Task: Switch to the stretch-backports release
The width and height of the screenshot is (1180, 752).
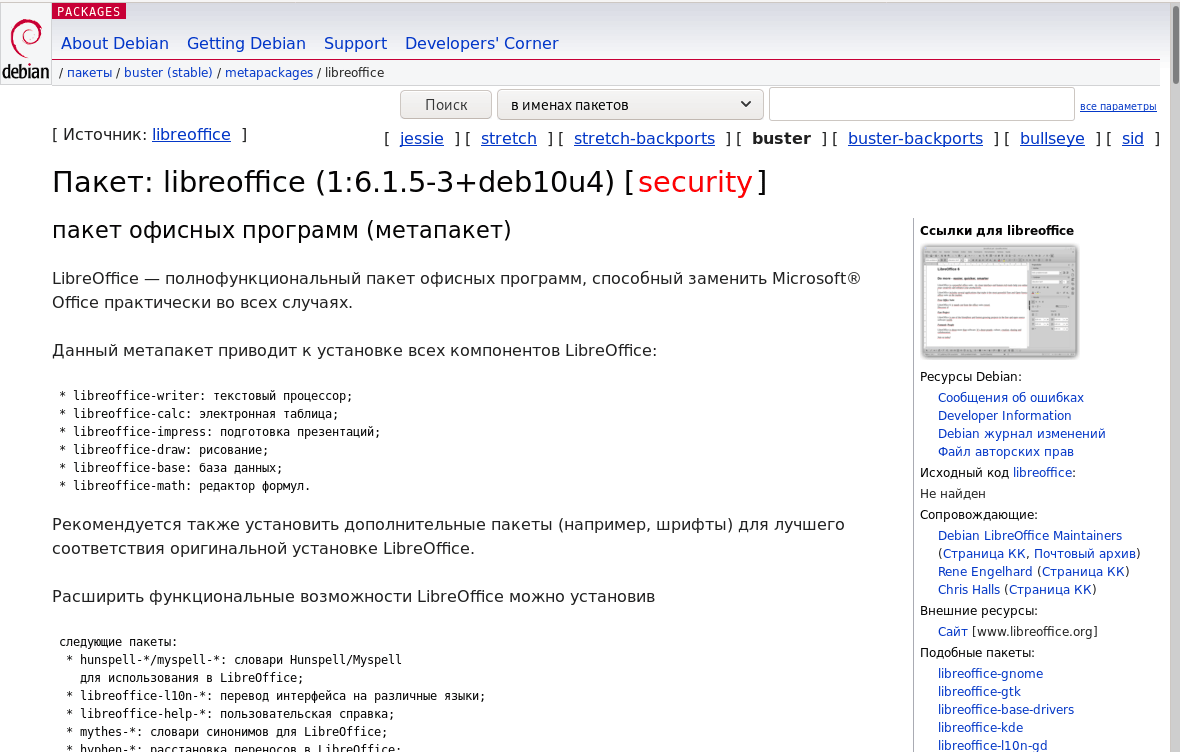Action: tap(644, 138)
